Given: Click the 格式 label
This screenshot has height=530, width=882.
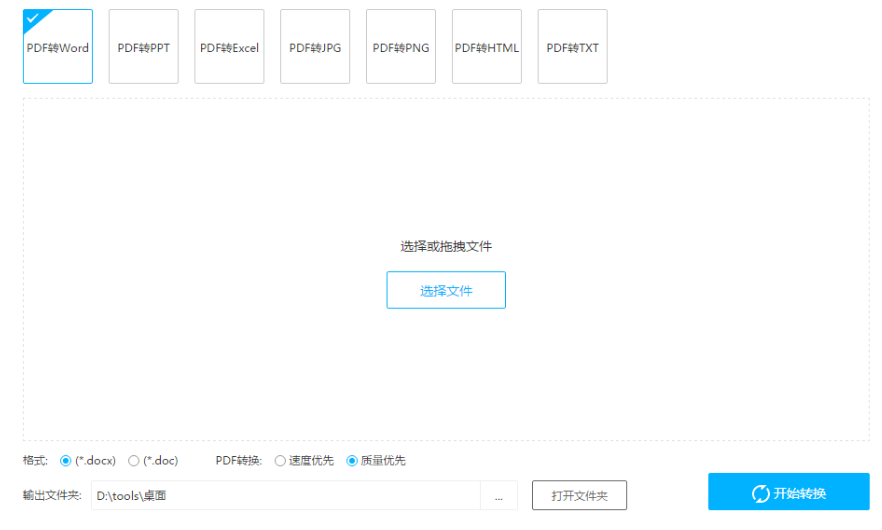Looking at the screenshot, I should [35, 461].
